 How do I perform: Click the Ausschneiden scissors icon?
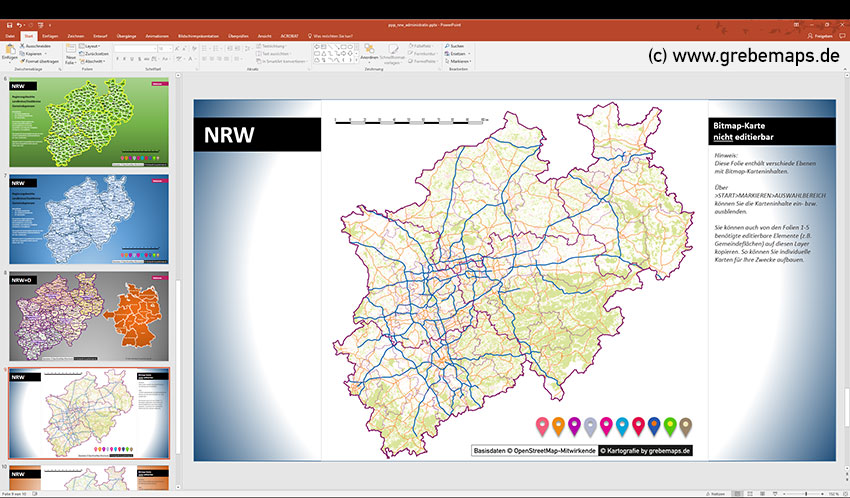24,46
